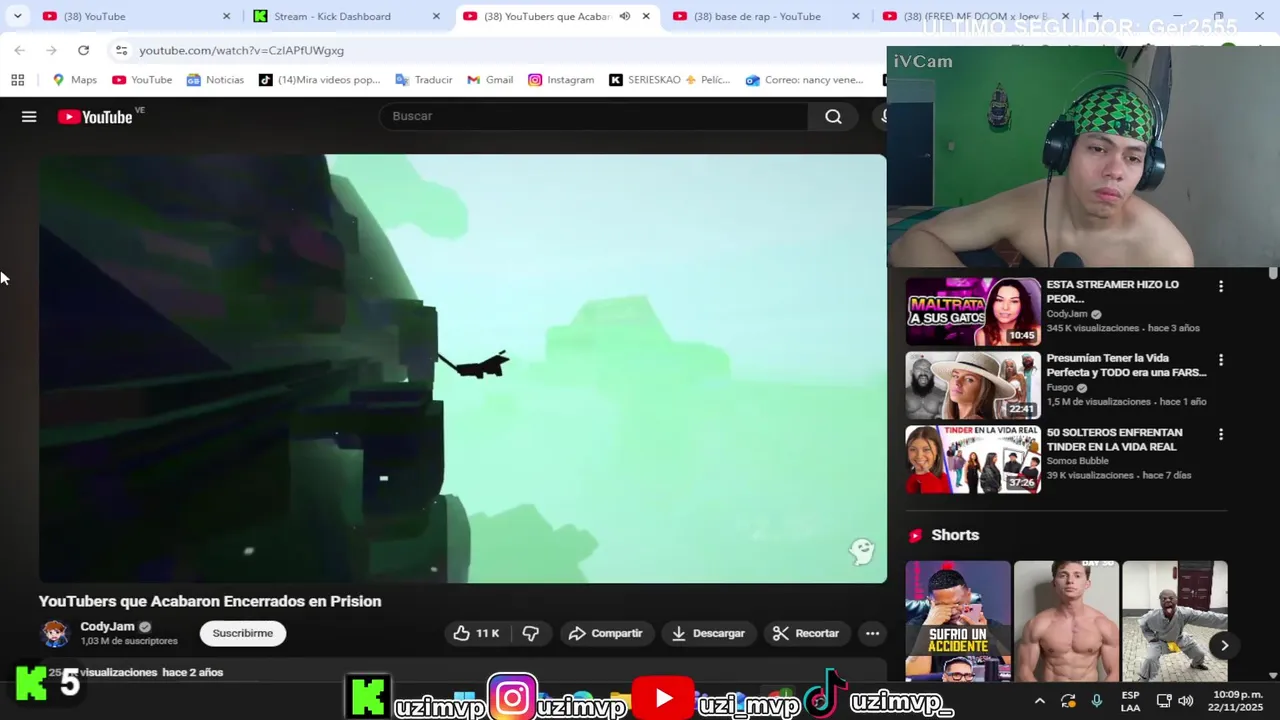Viewport: 1280px width, 720px height.
Task: Open a new browser tab with plus
Action: coord(1097,16)
